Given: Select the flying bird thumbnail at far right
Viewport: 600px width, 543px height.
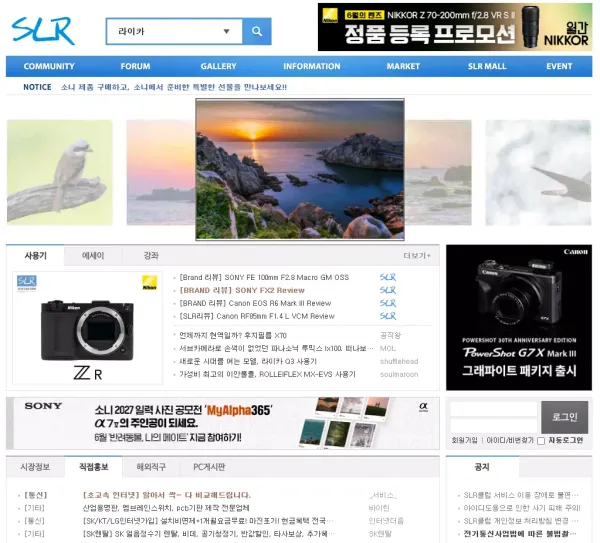Looking at the screenshot, I should pos(538,173).
